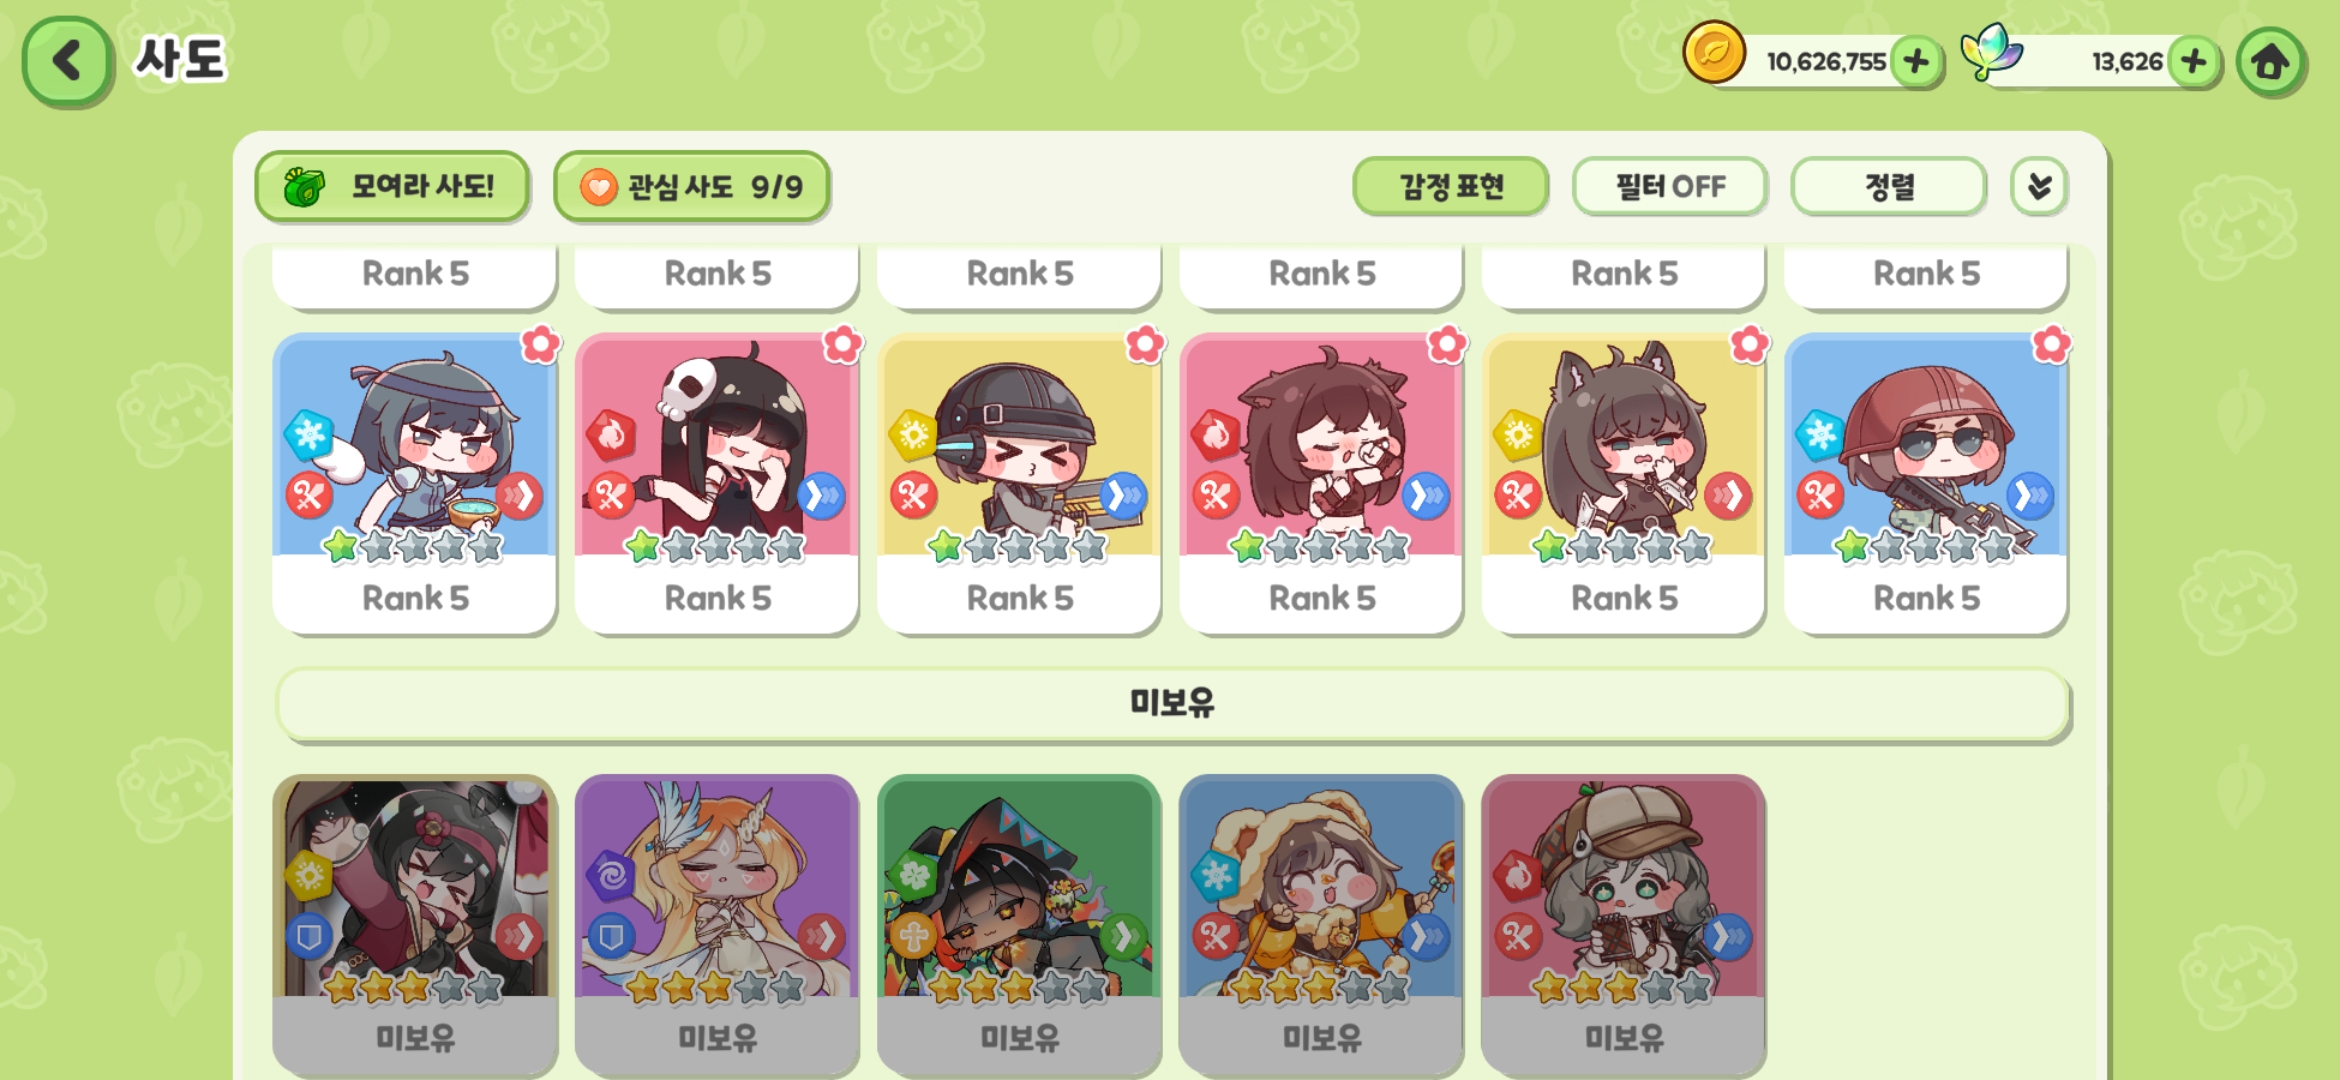2340x1080 pixels.
Task: Click the 감정 표현 button
Action: (1450, 187)
